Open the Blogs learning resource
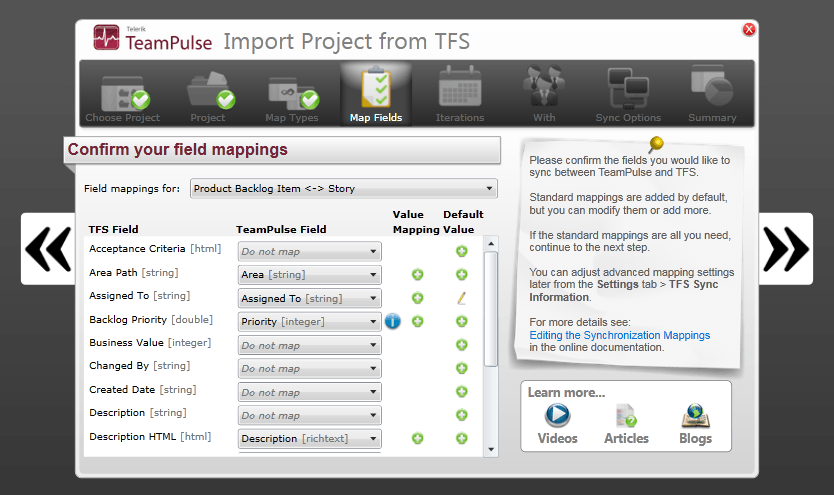The height and width of the screenshot is (495, 834). [x=695, y=424]
